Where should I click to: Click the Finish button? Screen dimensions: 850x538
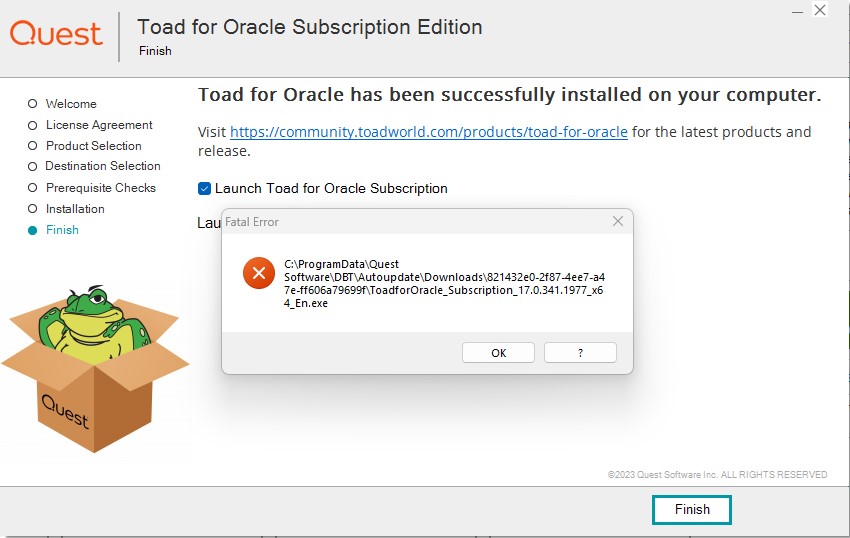[692, 510]
